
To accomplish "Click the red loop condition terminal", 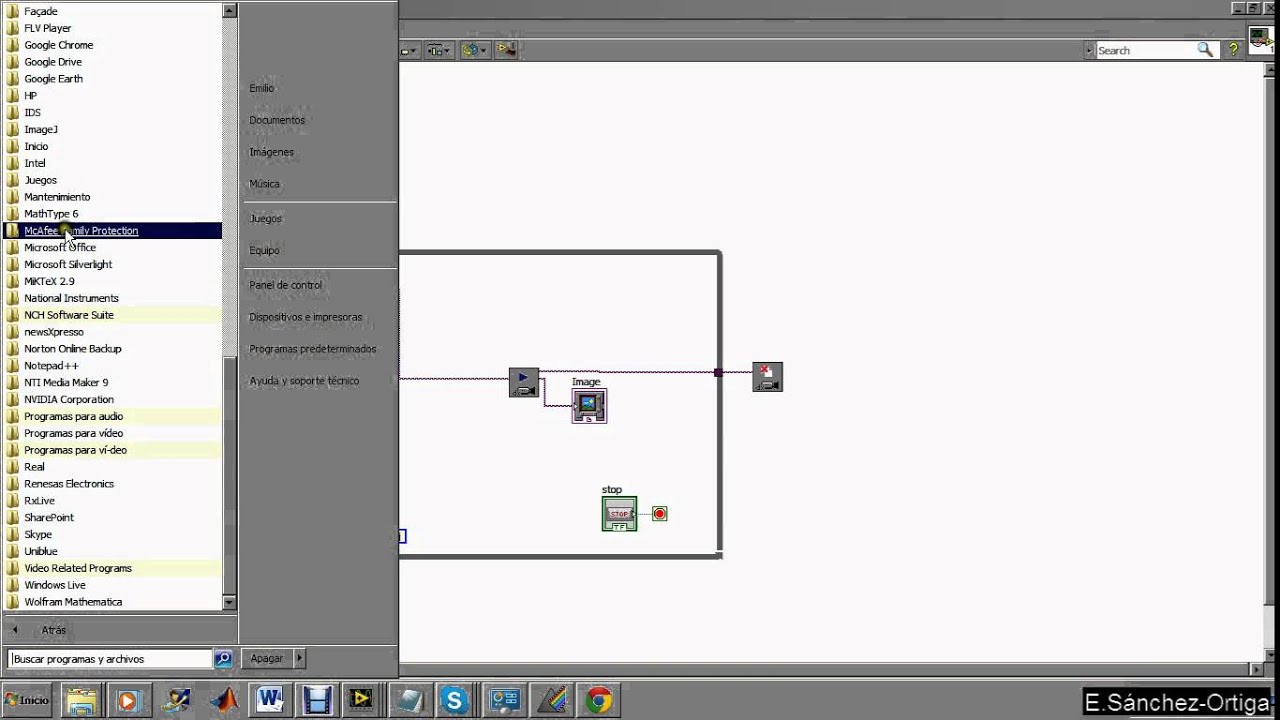I will click(x=659, y=513).
